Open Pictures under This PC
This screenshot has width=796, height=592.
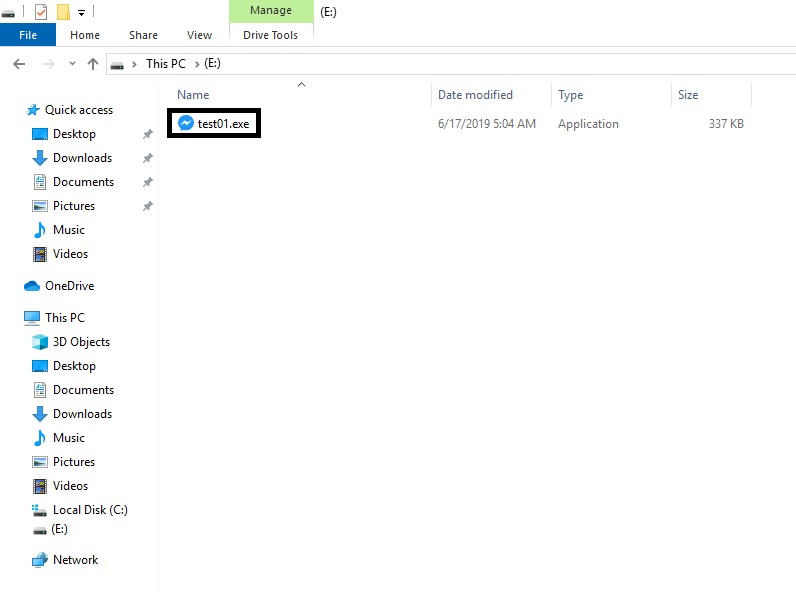(x=74, y=462)
